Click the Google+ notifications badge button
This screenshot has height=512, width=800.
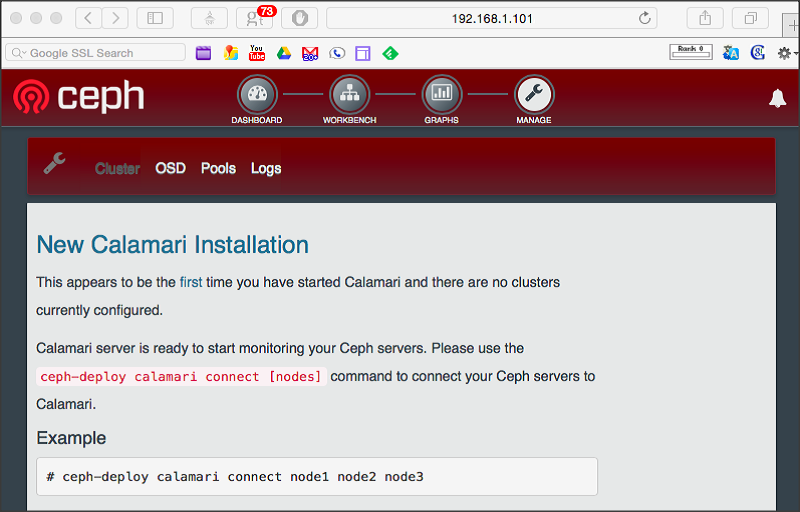point(255,18)
